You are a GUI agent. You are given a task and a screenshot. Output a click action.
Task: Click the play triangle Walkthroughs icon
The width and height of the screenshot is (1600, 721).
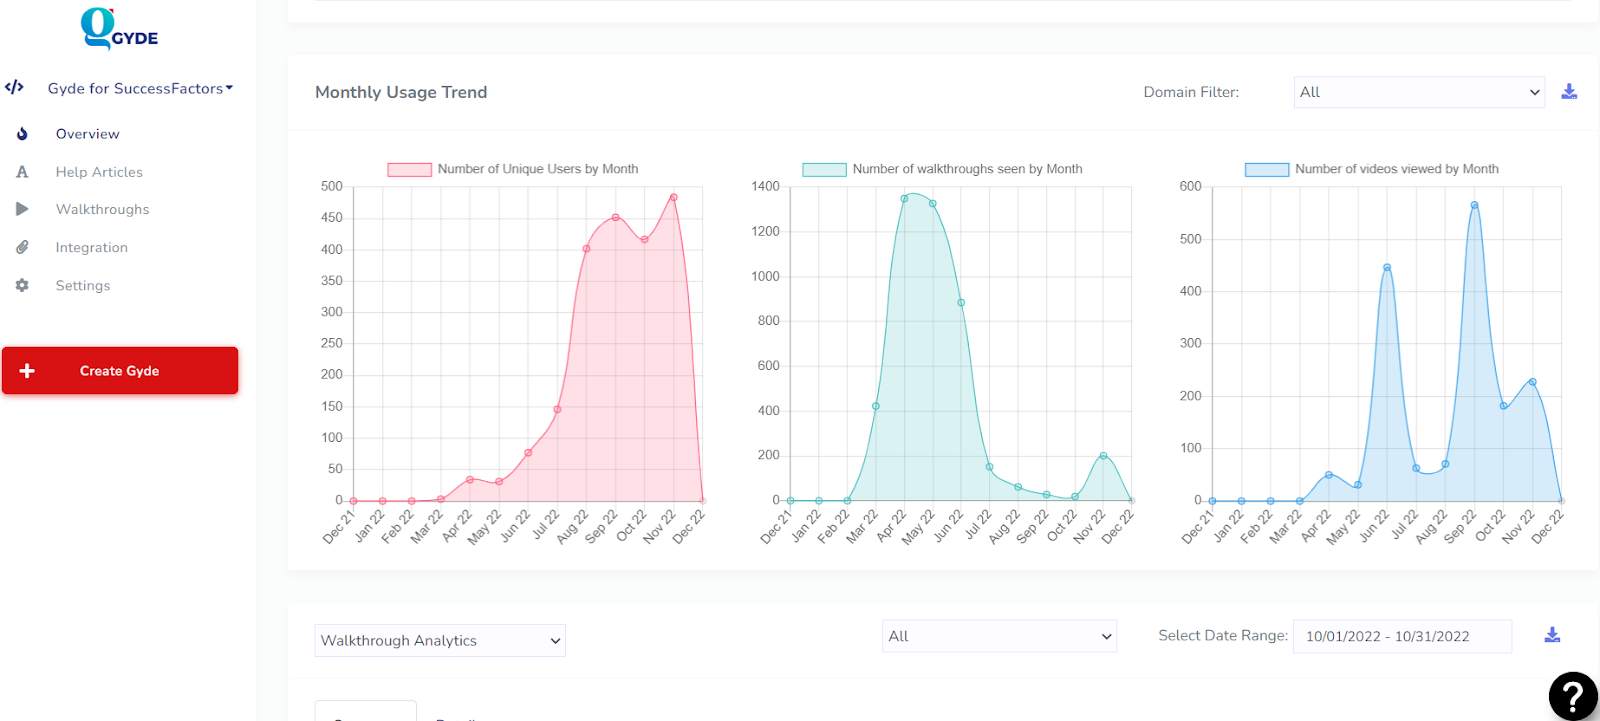click(22, 209)
